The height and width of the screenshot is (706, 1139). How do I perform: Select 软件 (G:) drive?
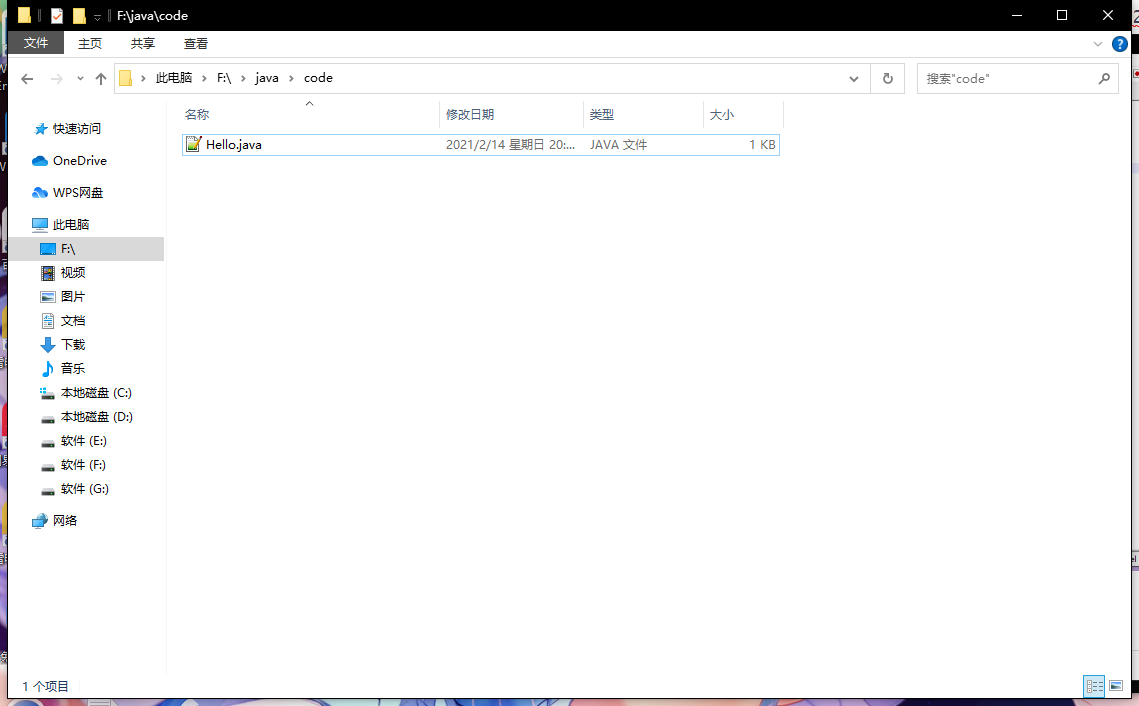tap(84, 488)
